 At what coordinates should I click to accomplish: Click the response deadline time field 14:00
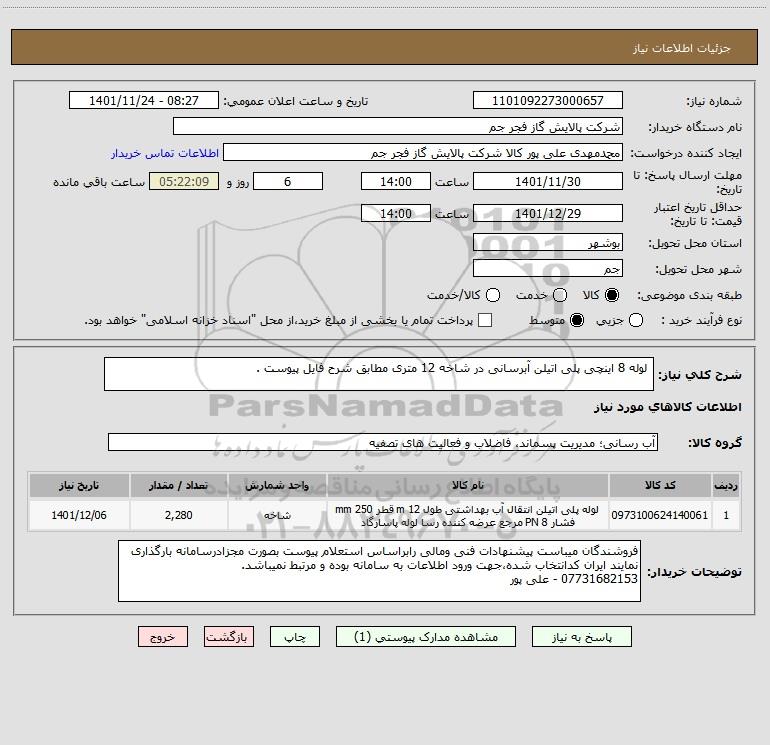tap(396, 181)
